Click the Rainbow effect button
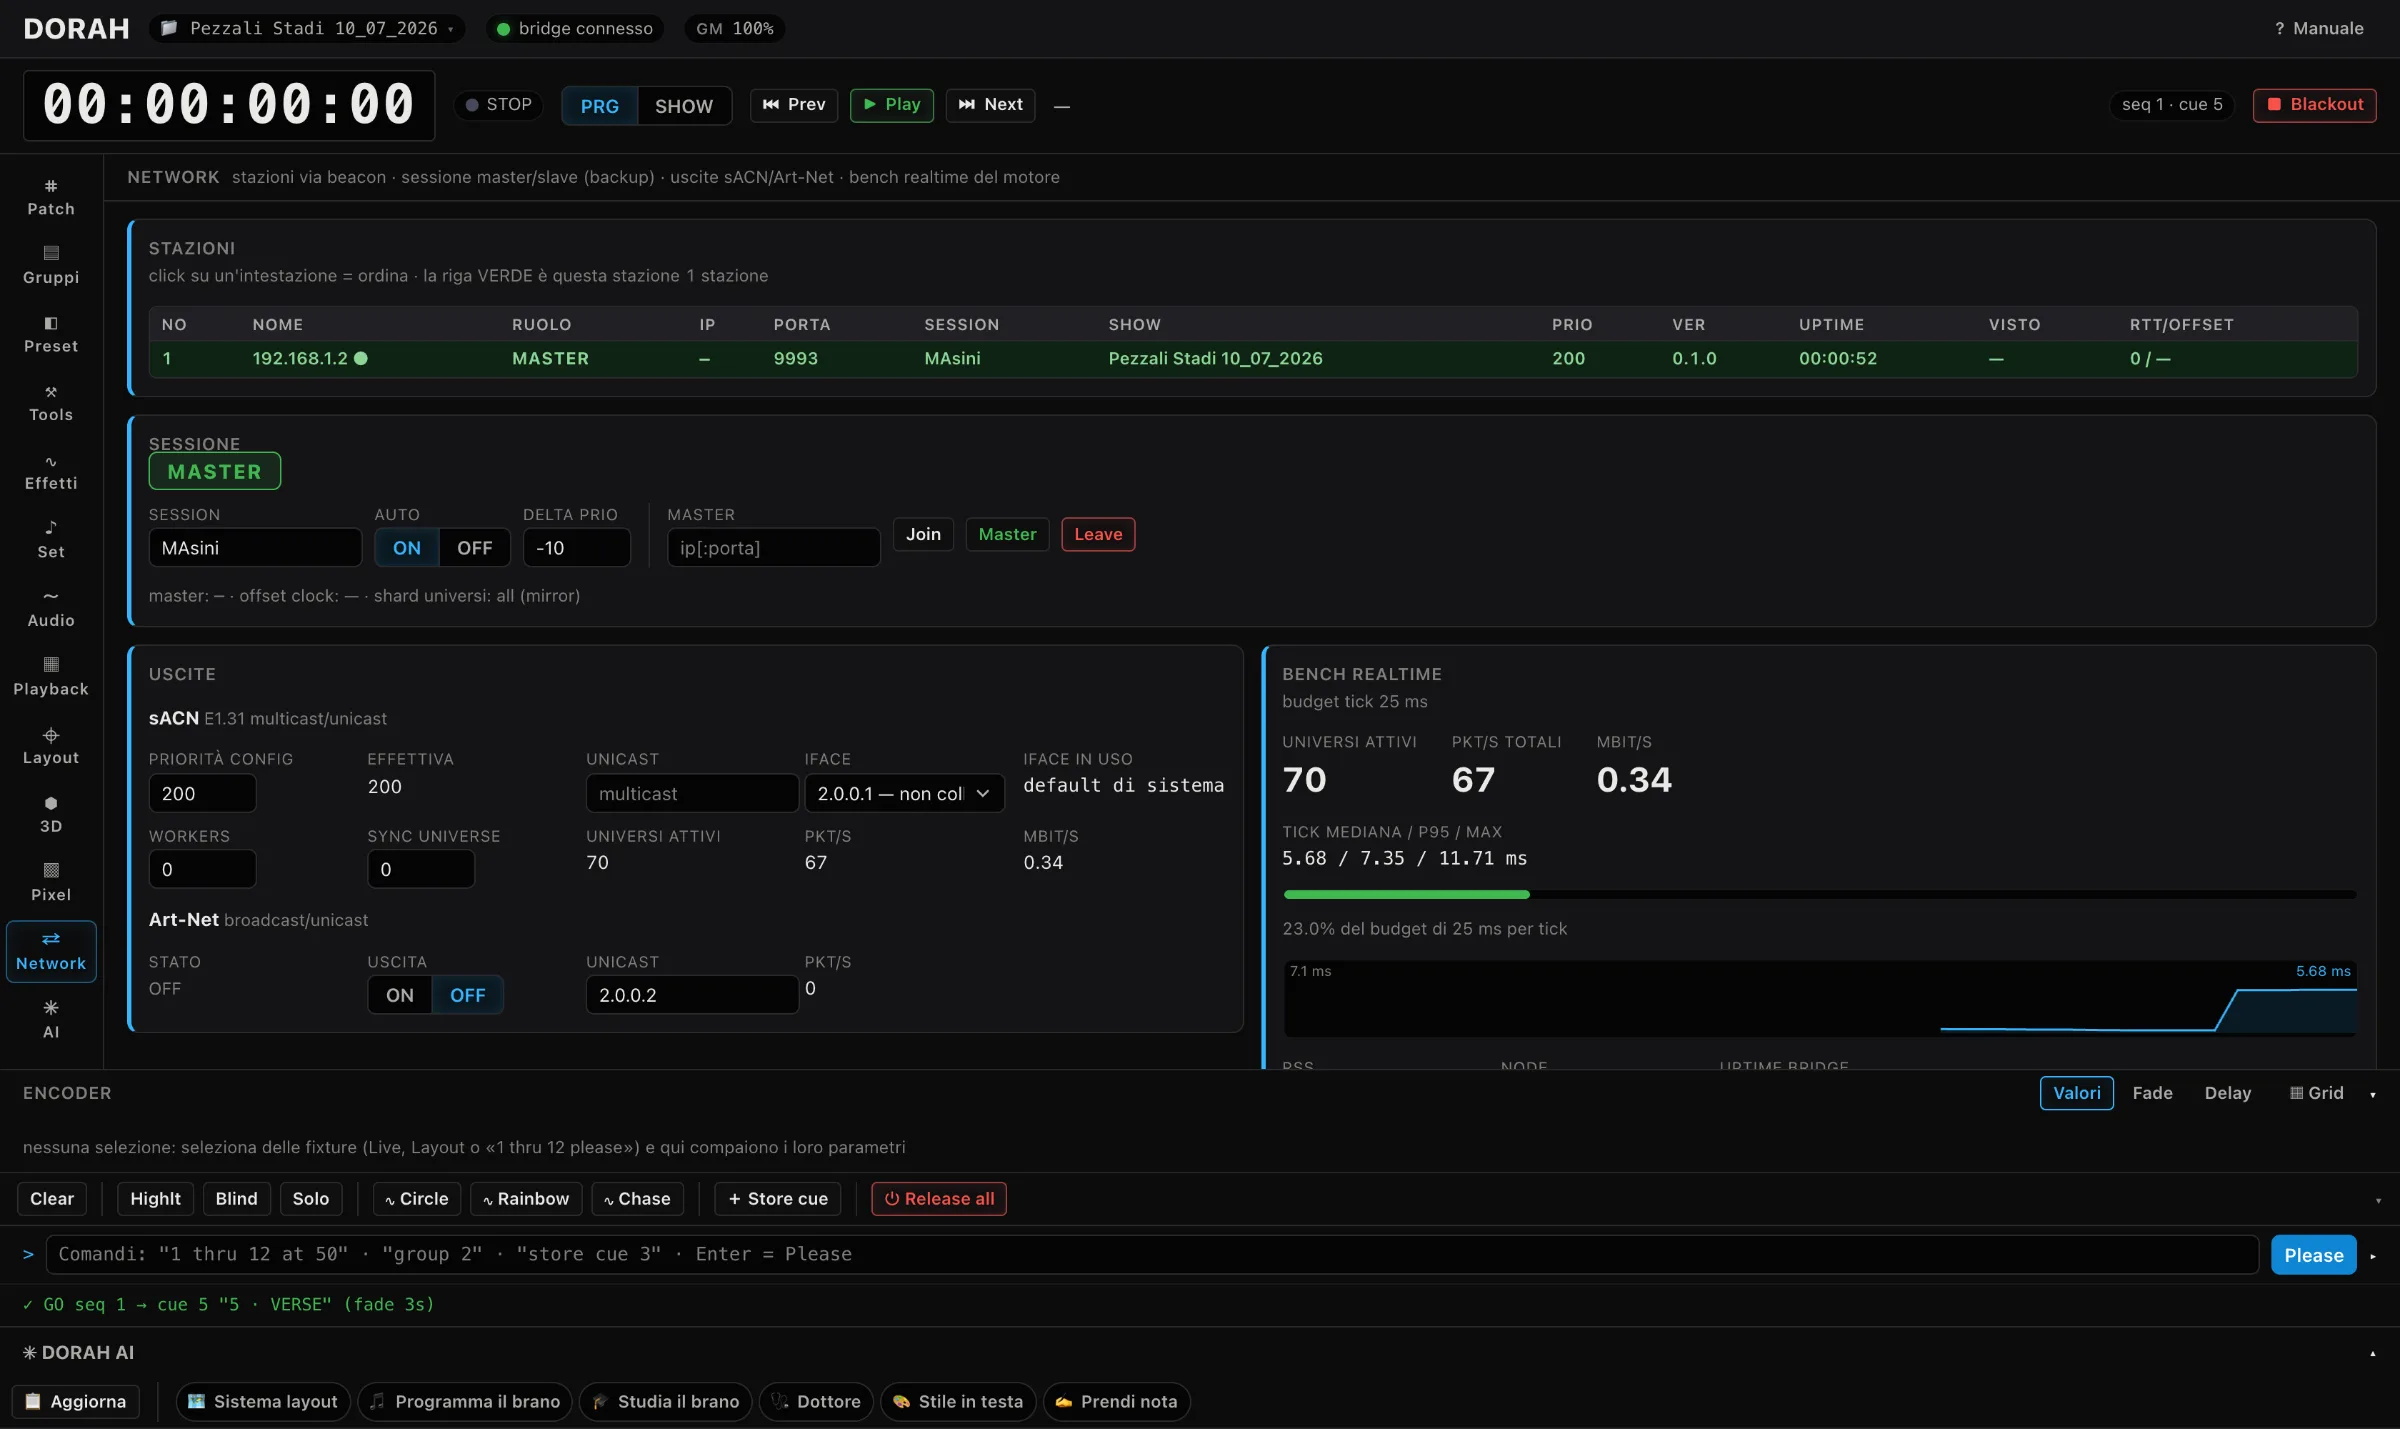The width and height of the screenshot is (2400, 1429). click(526, 1199)
